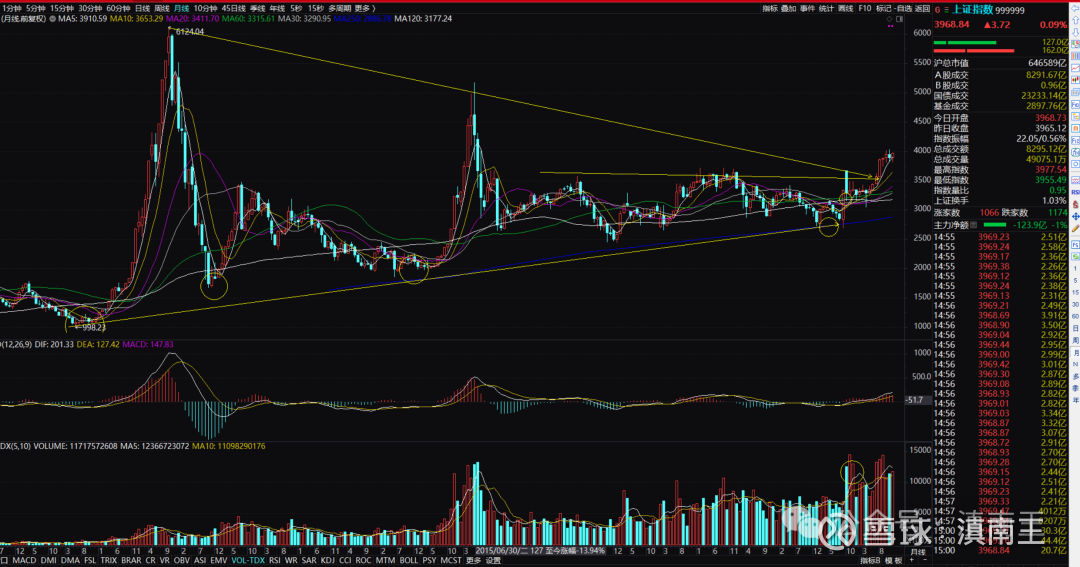The height and width of the screenshot is (567, 1080).
Task: Select the DMI indicator tab
Action: pyautogui.click(x=48, y=560)
